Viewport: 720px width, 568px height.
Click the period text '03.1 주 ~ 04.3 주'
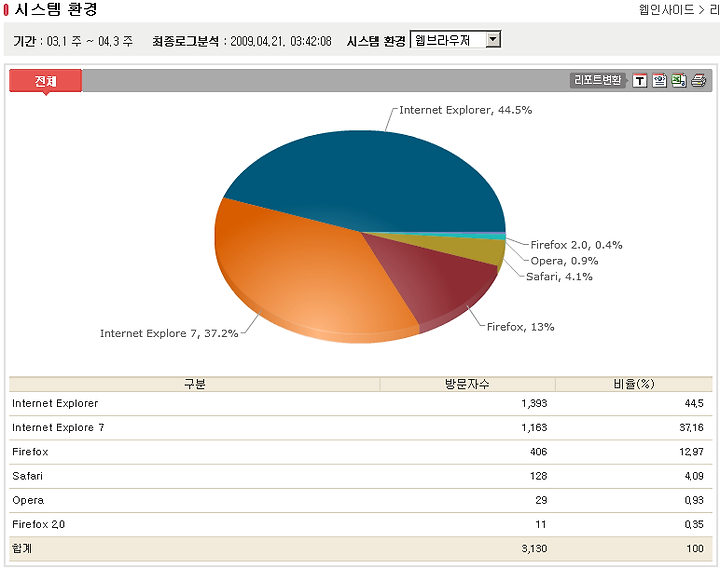coord(90,42)
